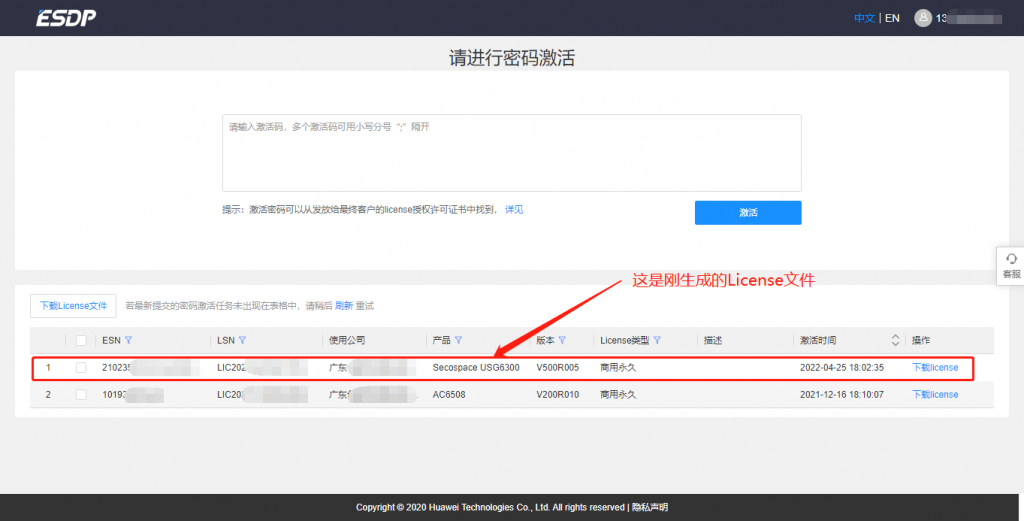
Task: Filter the 版本 column
Action: point(562,340)
